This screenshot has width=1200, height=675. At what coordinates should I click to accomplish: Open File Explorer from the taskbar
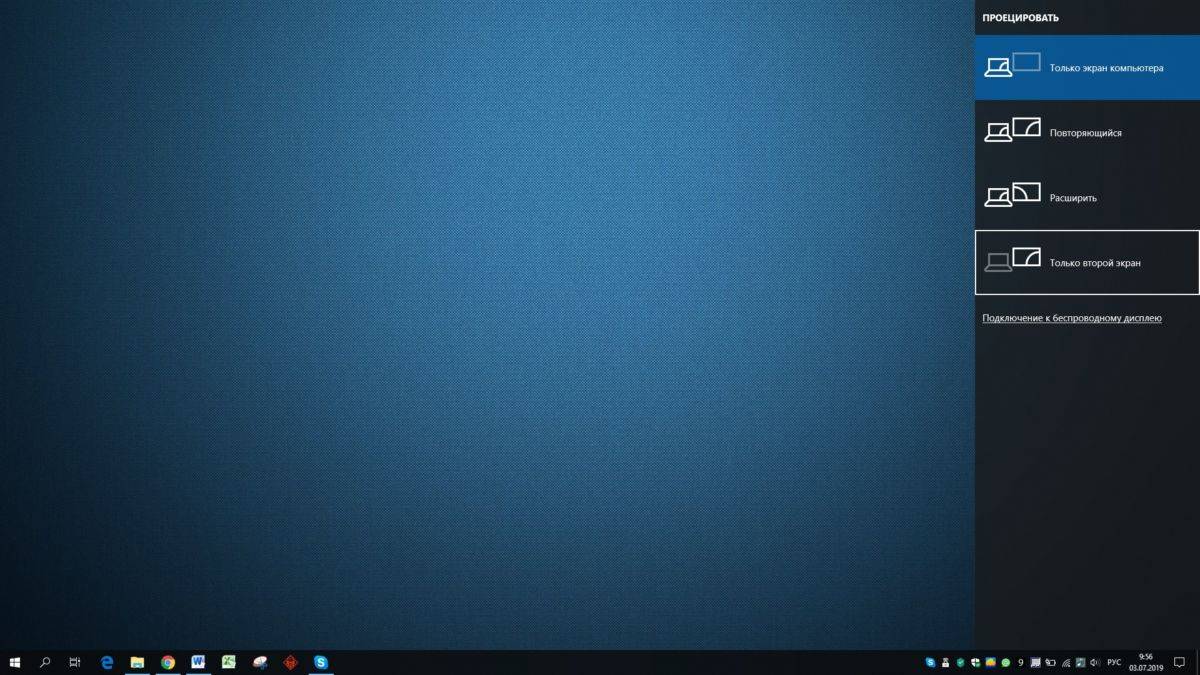pos(137,662)
